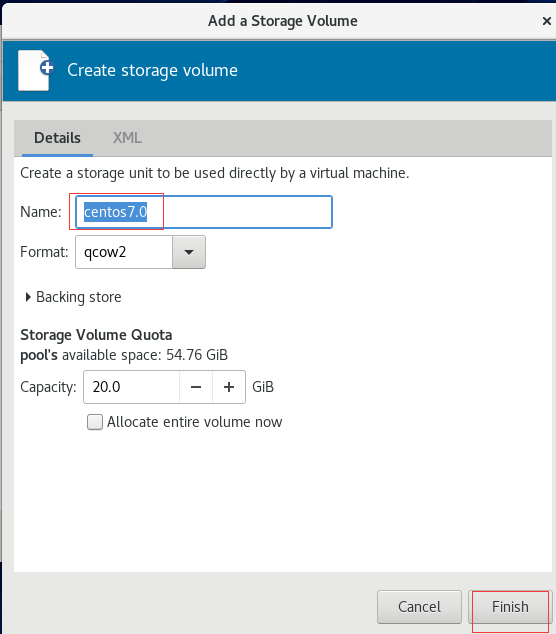
Task: Click the 'Create storage volume' header text
Action: point(152,70)
